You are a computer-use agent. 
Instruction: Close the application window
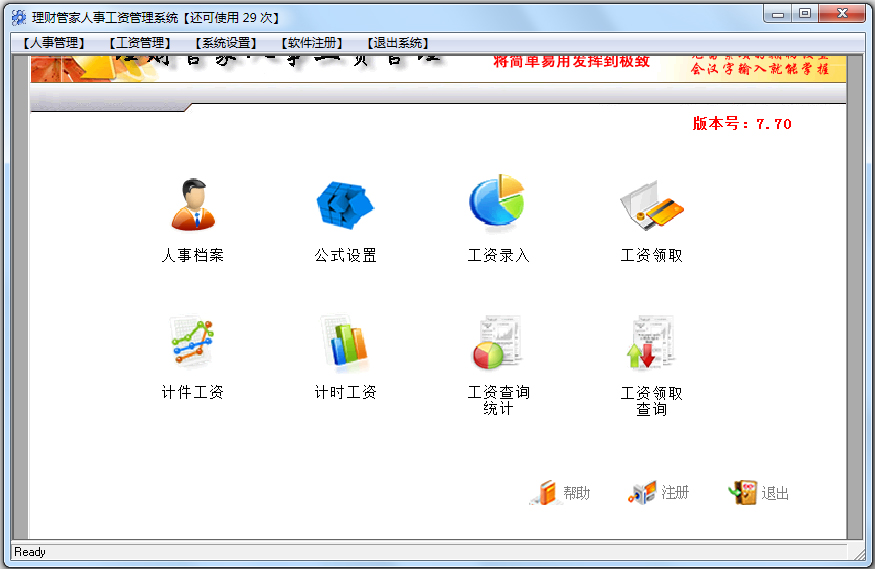pyautogui.click(x=842, y=13)
